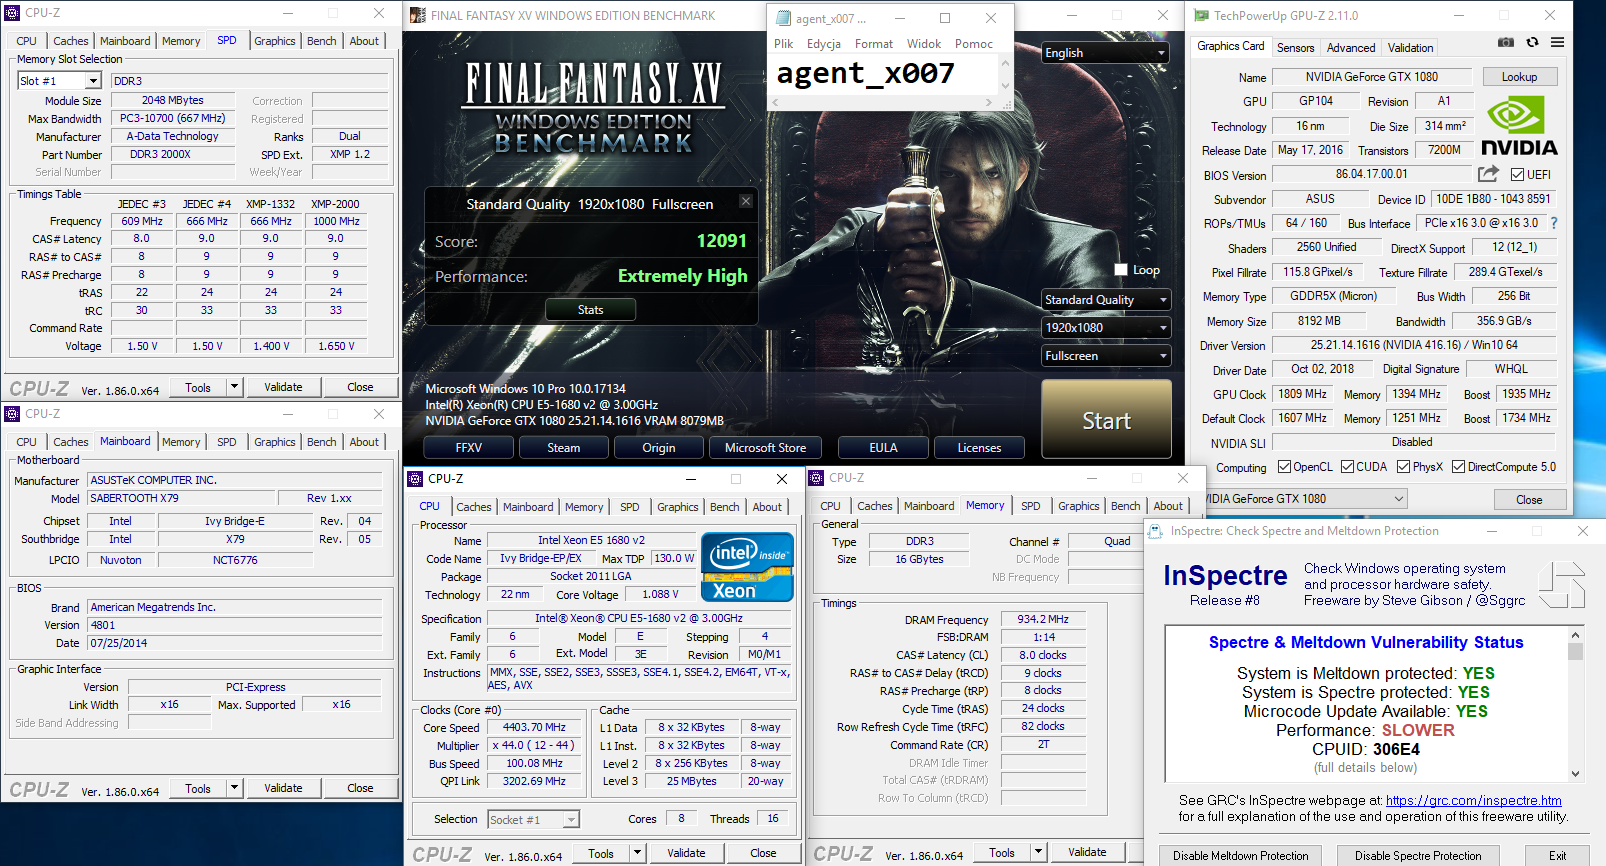The height and width of the screenshot is (866, 1606).
Task: Toggle the PhysX checkbox in GPU-Z
Action: 1404,467
